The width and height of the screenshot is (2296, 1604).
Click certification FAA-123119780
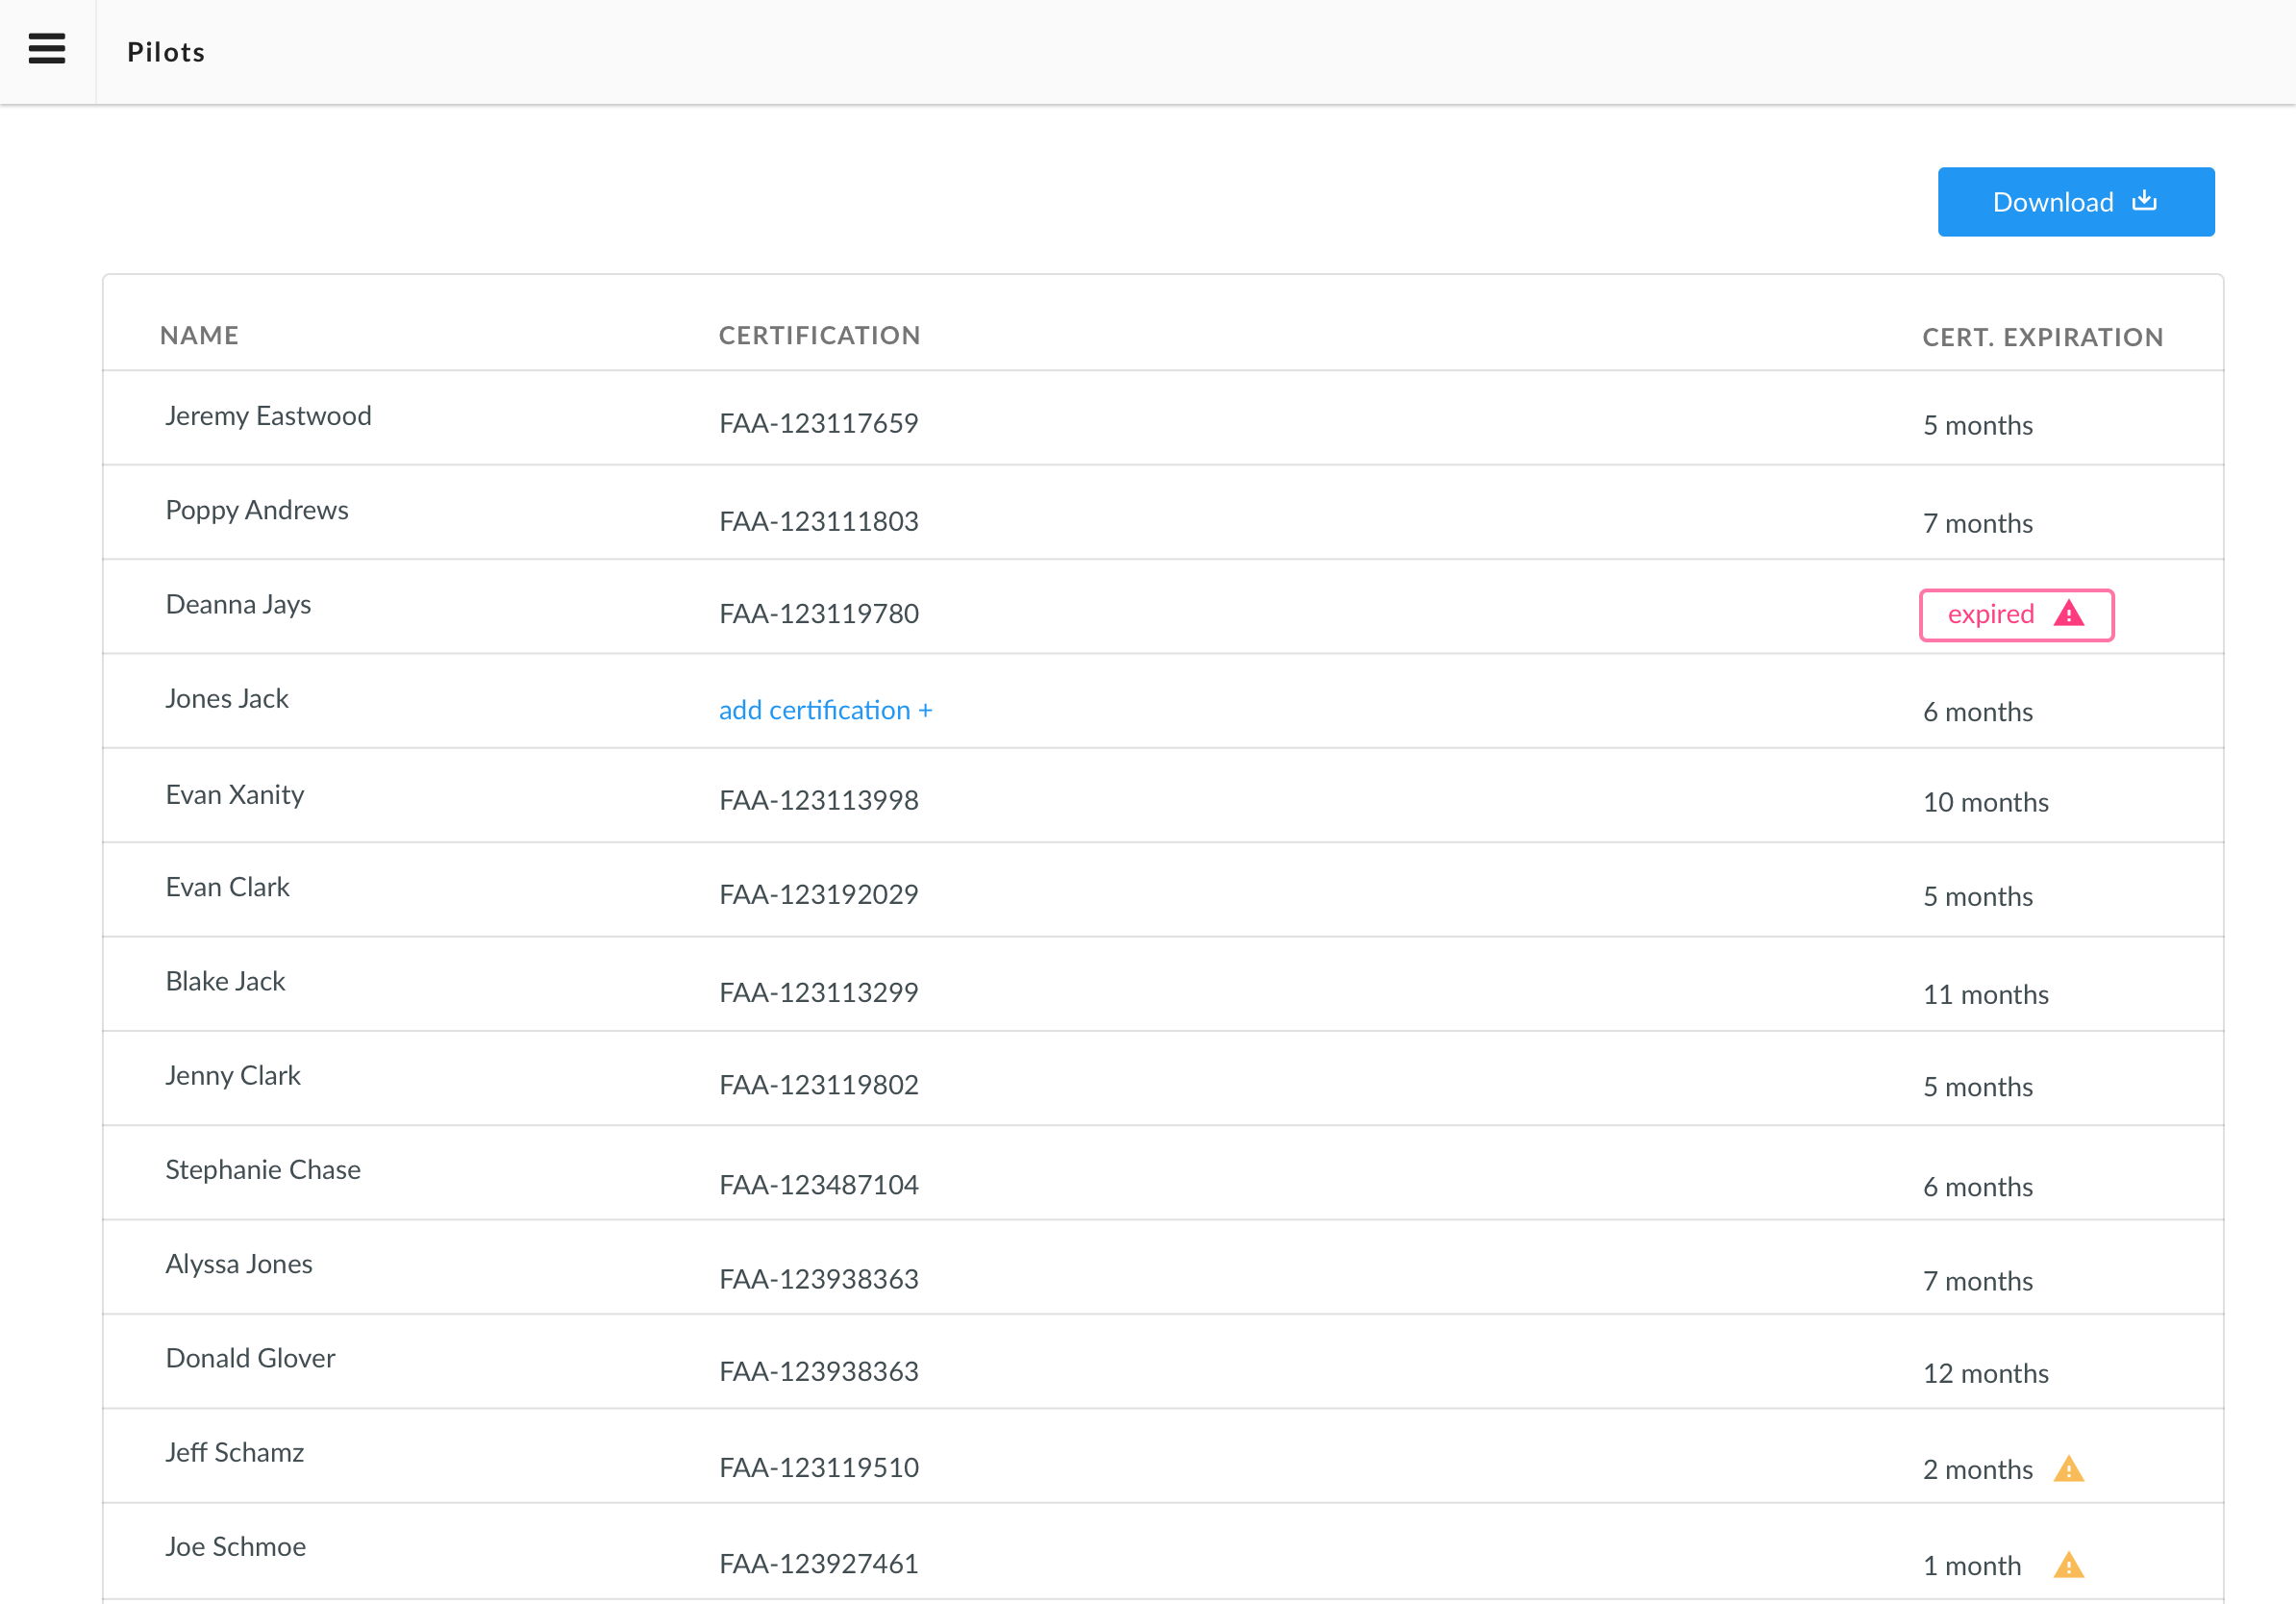(819, 613)
